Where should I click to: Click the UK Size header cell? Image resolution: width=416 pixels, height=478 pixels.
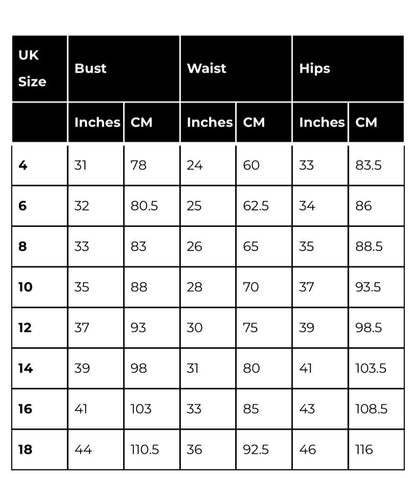(x=40, y=69)
